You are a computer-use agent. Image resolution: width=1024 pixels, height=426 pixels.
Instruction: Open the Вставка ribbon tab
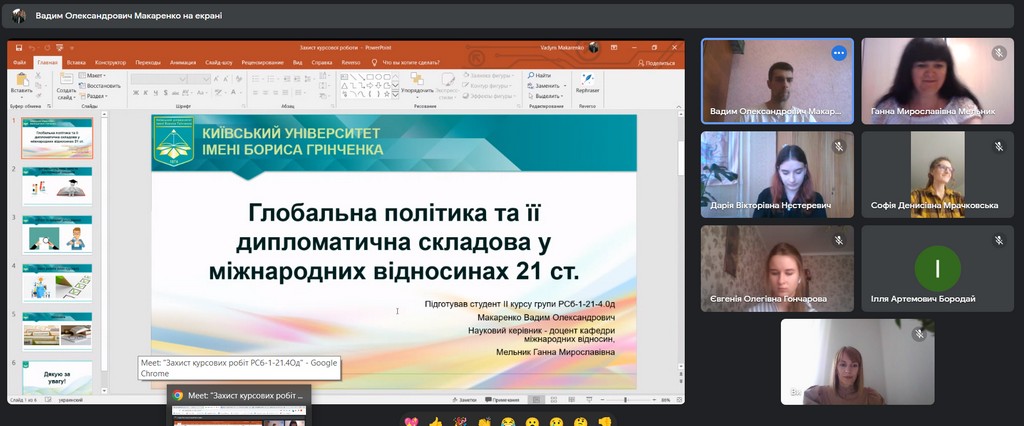75,62
